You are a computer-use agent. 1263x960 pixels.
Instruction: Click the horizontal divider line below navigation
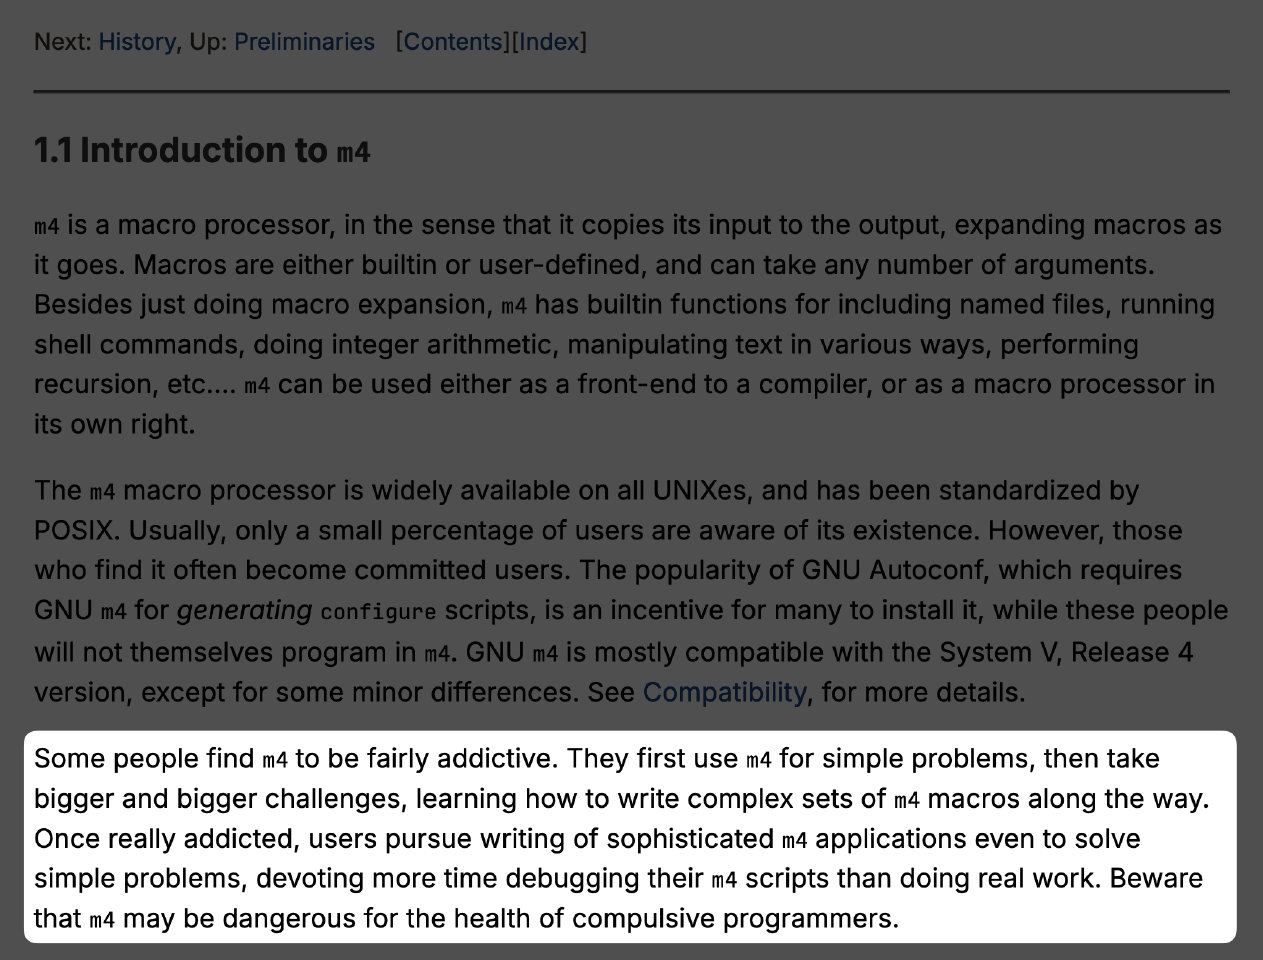(x=631, y=92)
